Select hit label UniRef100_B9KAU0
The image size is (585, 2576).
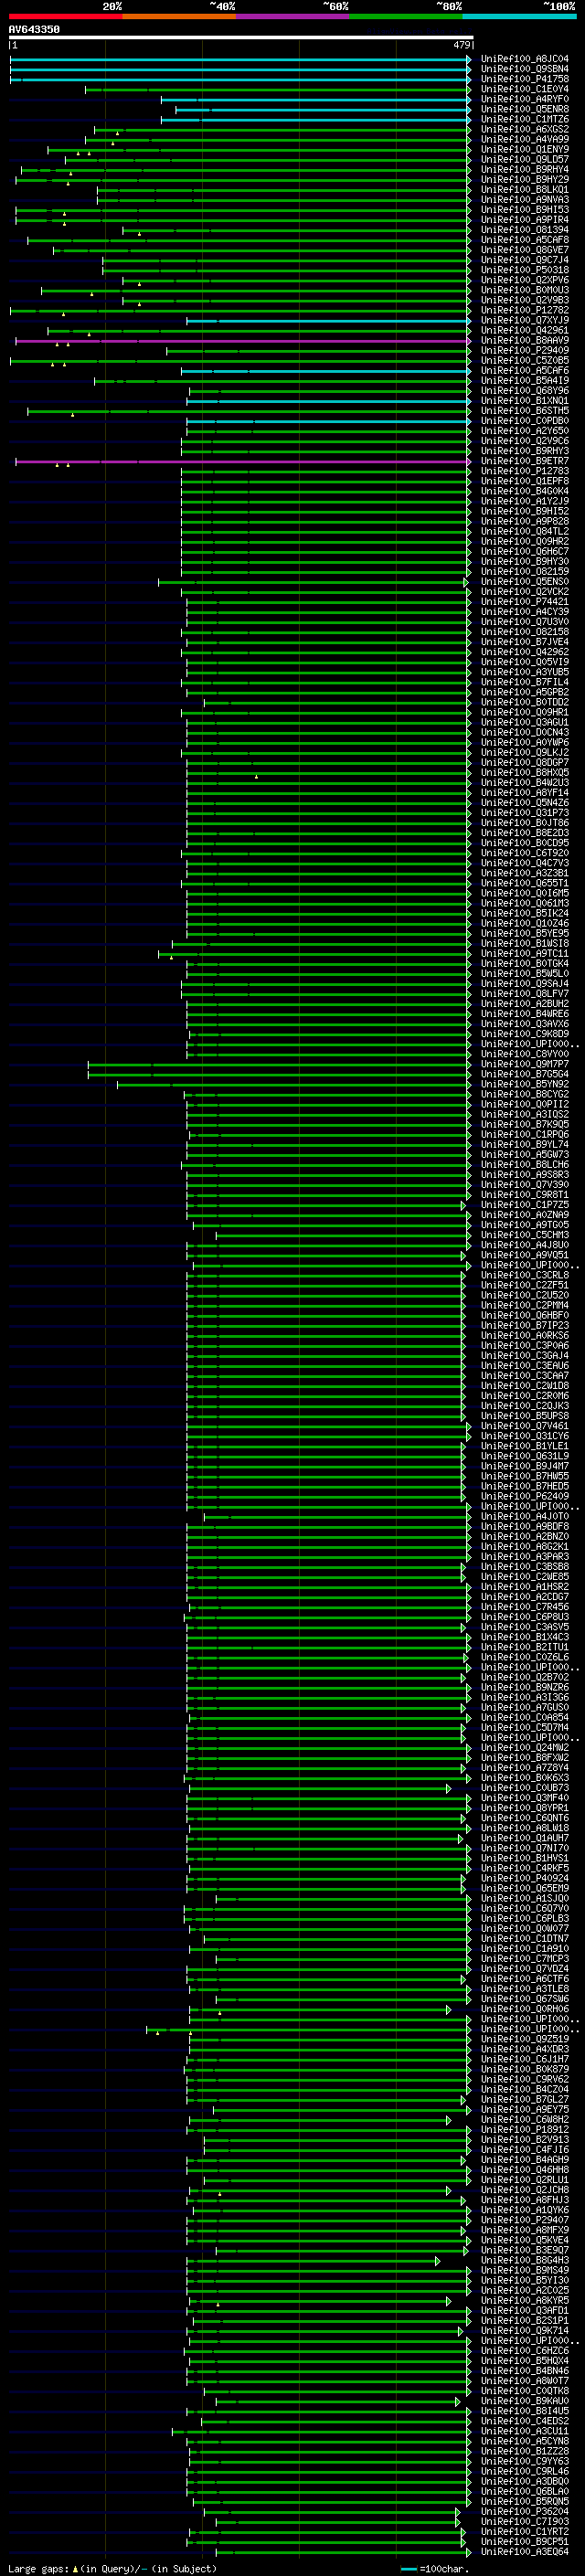coord(525,2401)
